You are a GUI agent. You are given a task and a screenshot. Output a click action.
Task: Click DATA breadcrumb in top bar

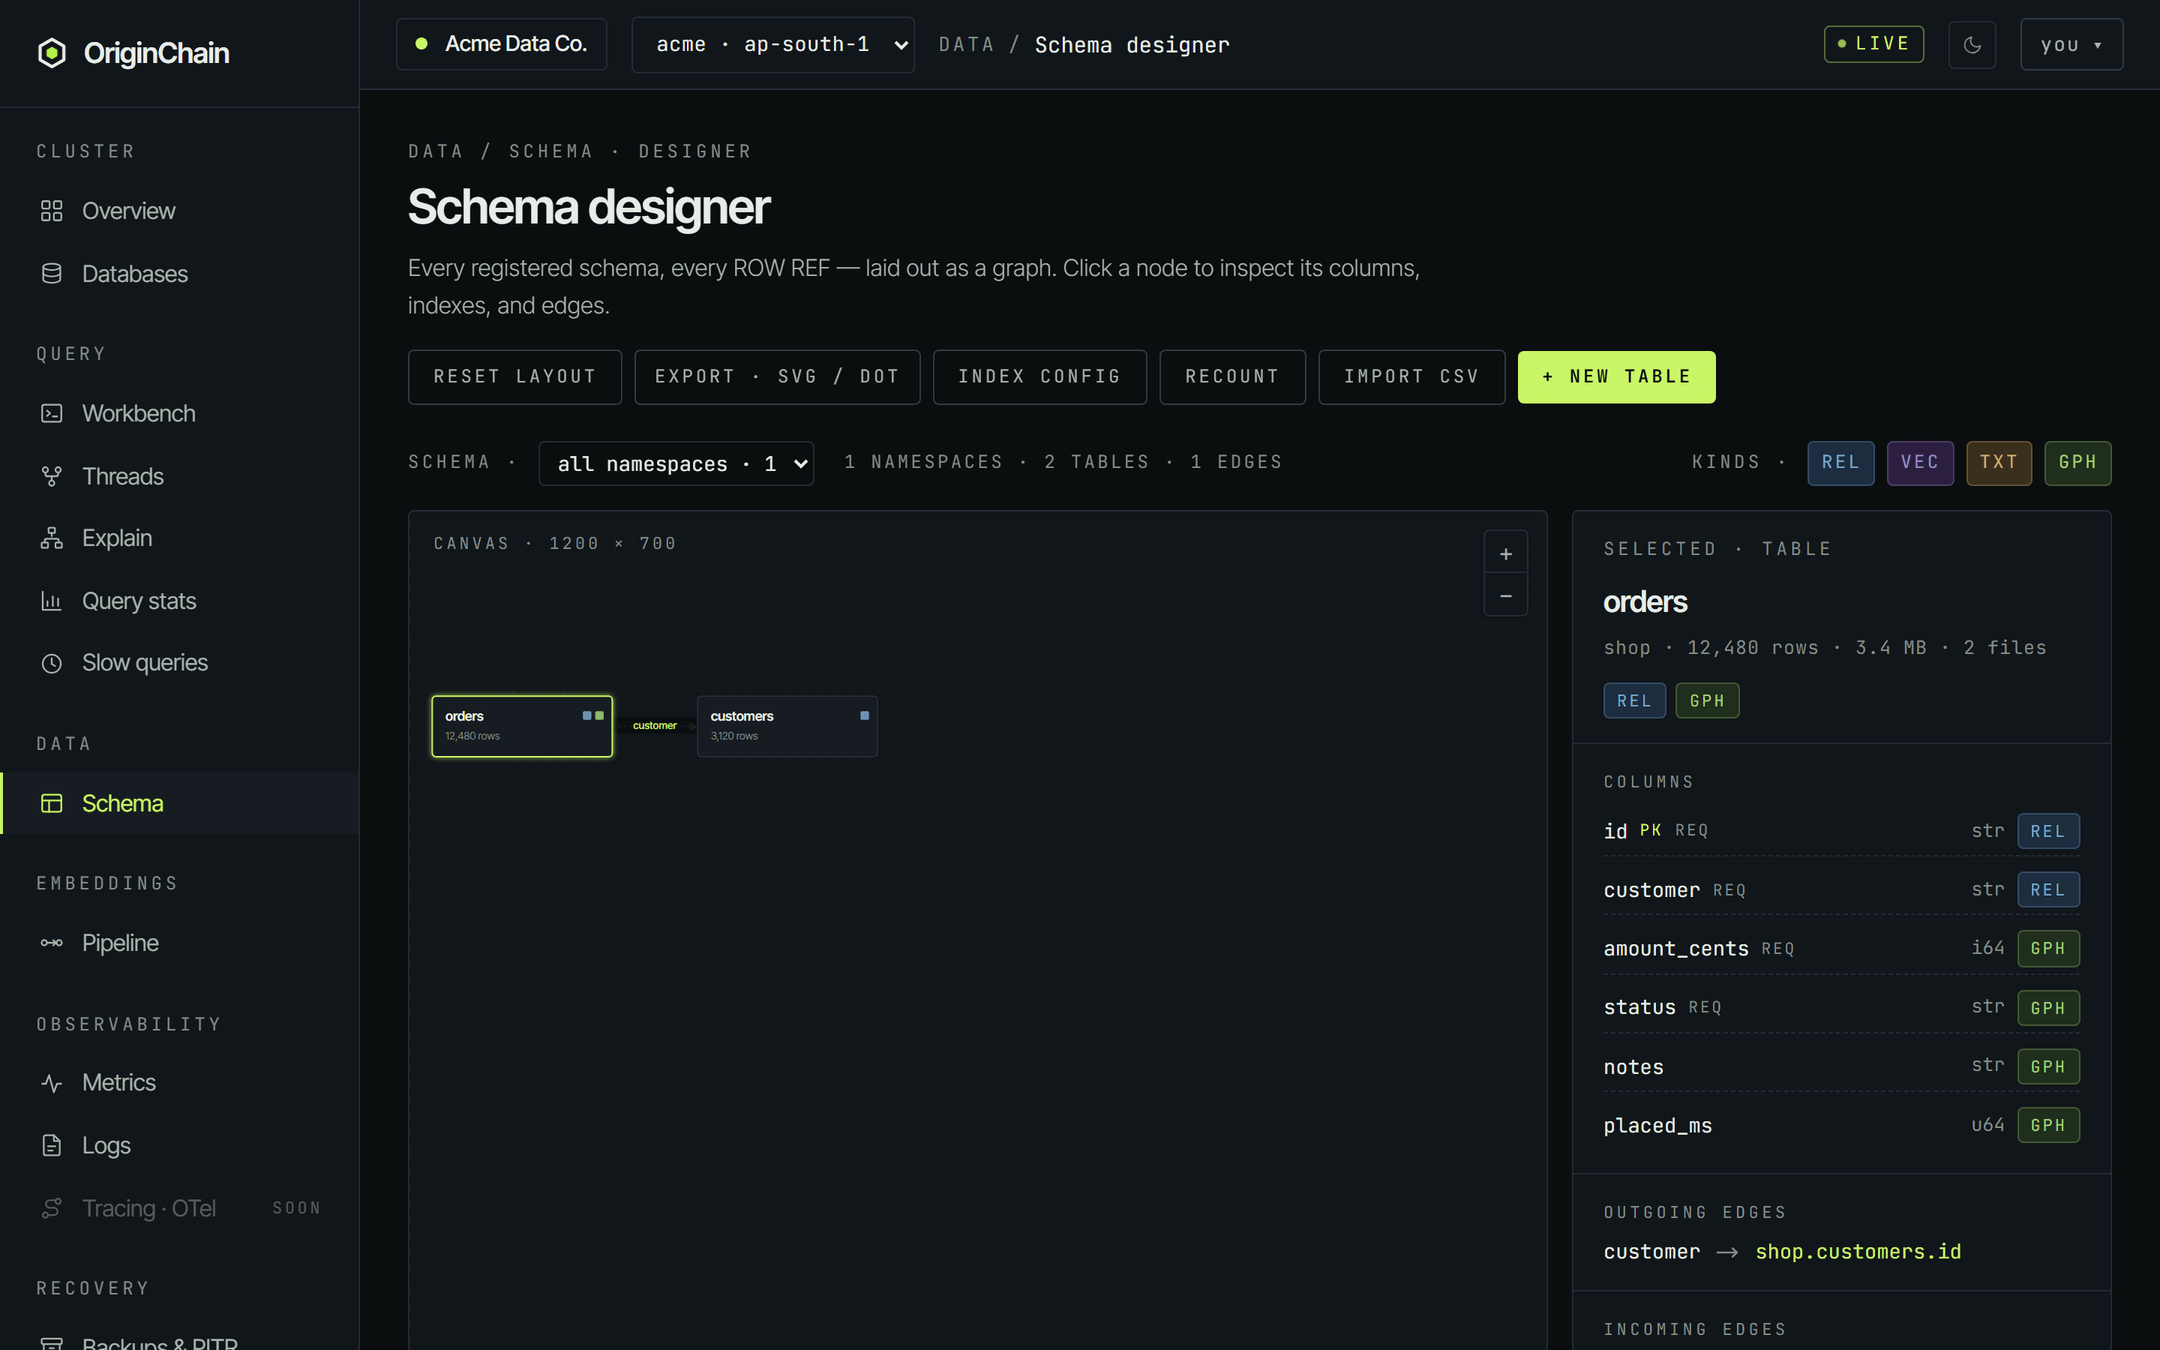click(x=966, y=45)
